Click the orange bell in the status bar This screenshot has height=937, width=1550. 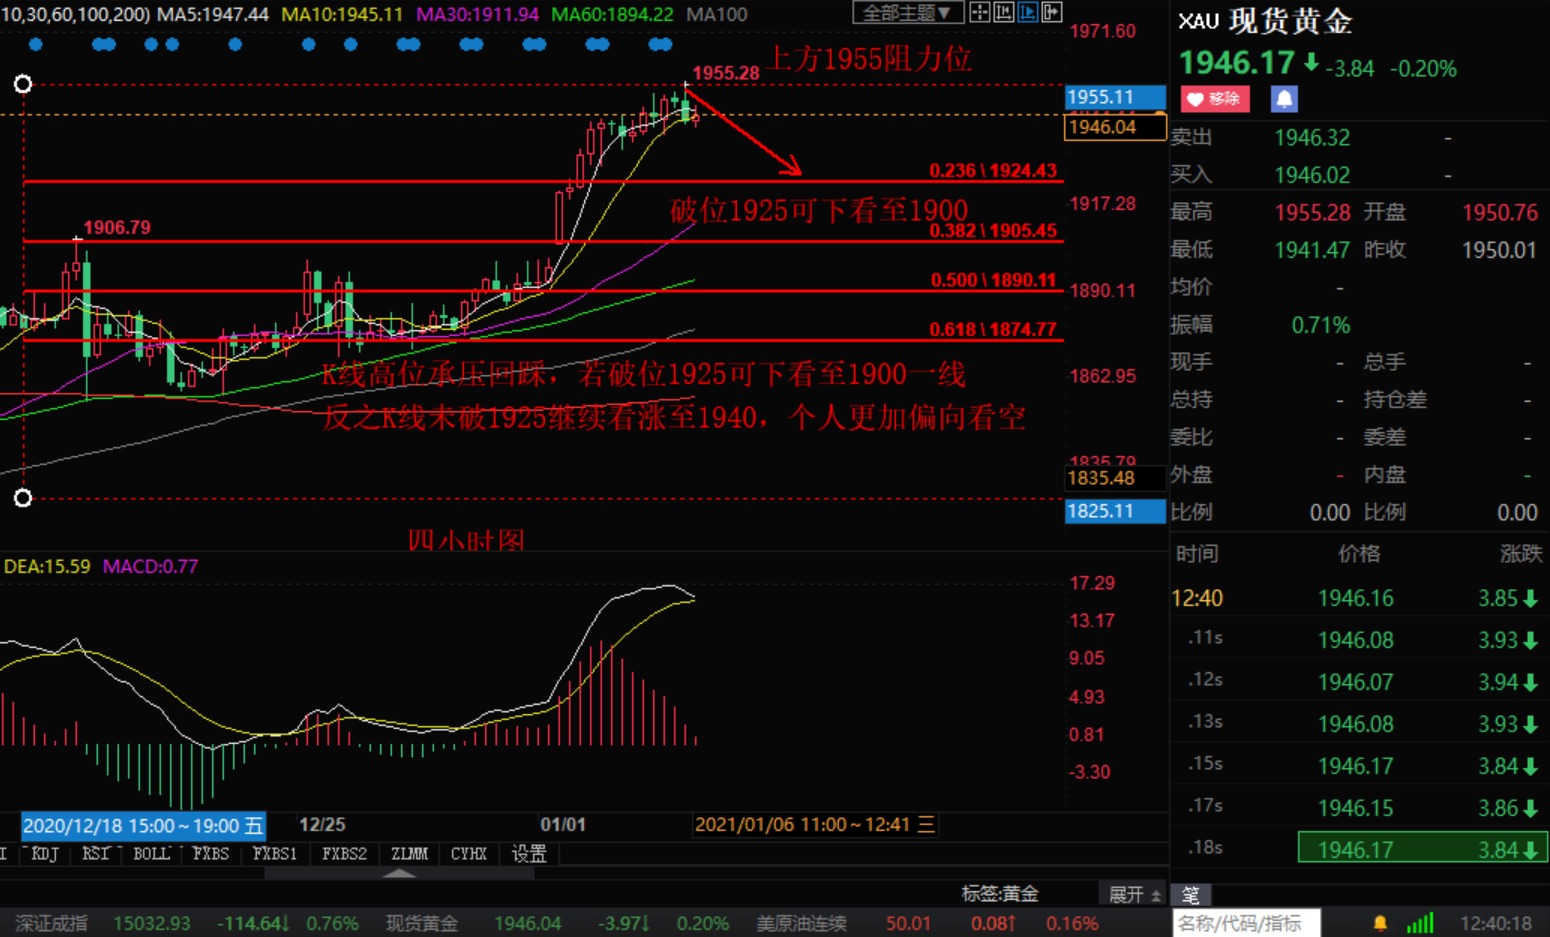1380,923
